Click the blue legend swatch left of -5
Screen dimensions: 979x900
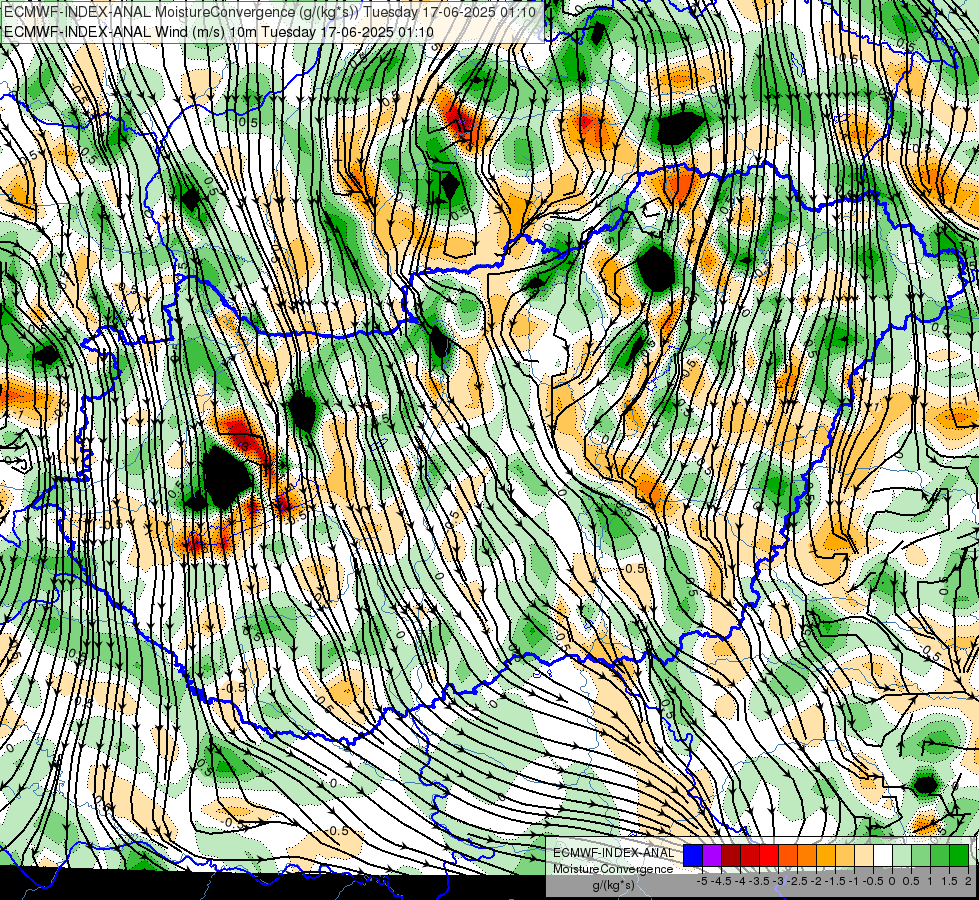[693, 856]
